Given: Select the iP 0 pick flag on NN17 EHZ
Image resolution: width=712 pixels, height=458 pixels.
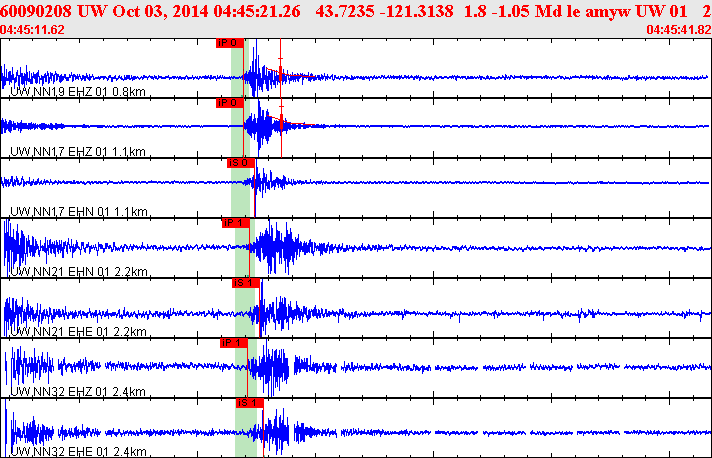Looking at the screenshot, I should (230, 103).
